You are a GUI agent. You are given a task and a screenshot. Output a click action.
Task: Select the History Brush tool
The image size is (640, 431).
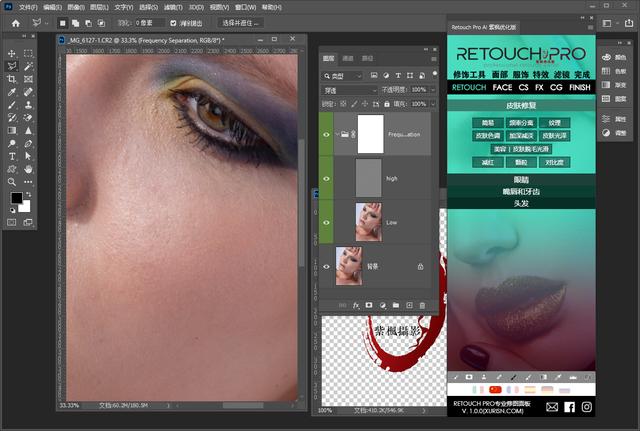pos(12,118)
